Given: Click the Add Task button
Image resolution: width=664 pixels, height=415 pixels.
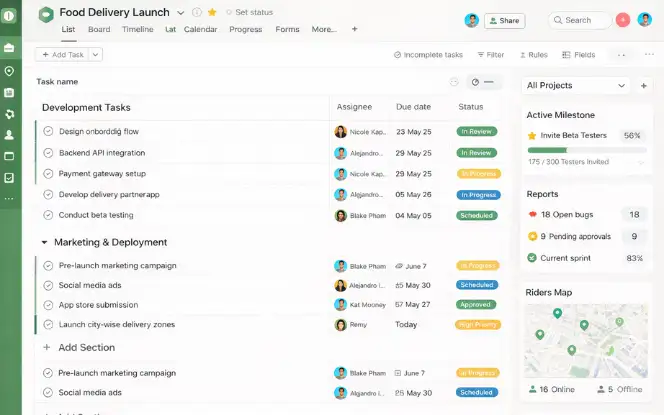Looking at the screenshot, I should coord(63,55).
